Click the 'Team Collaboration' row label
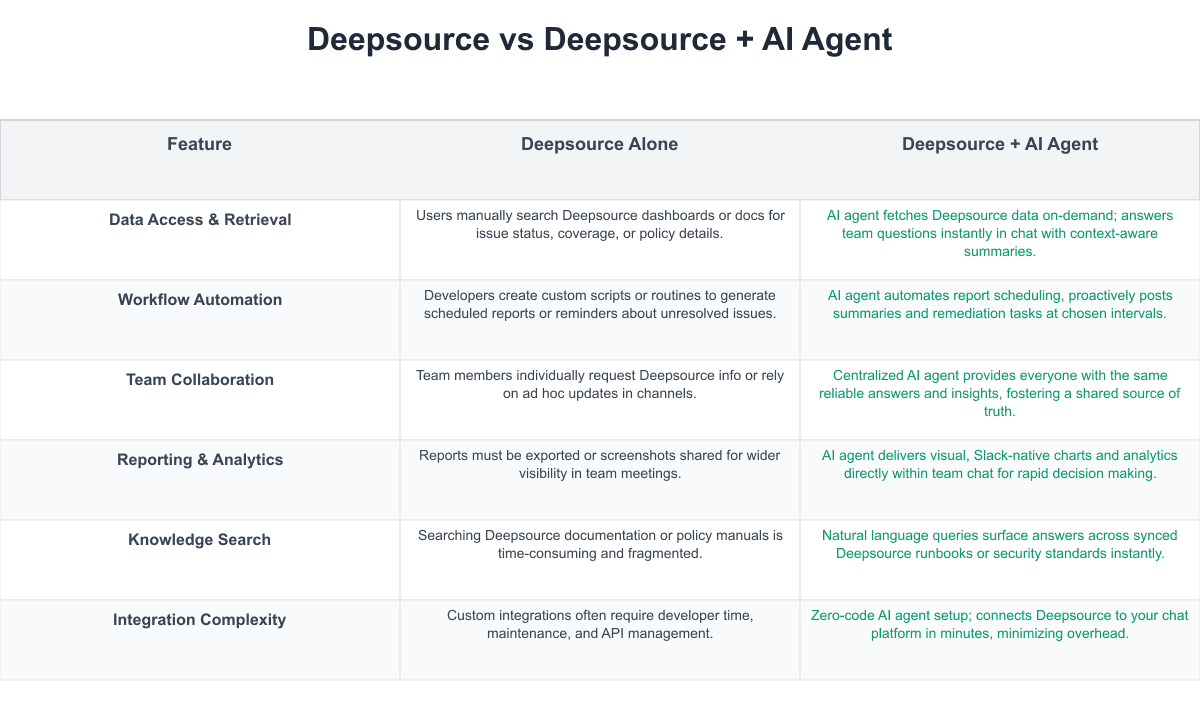The width and height of the screenshot is (1200, 720). point(200,379)
